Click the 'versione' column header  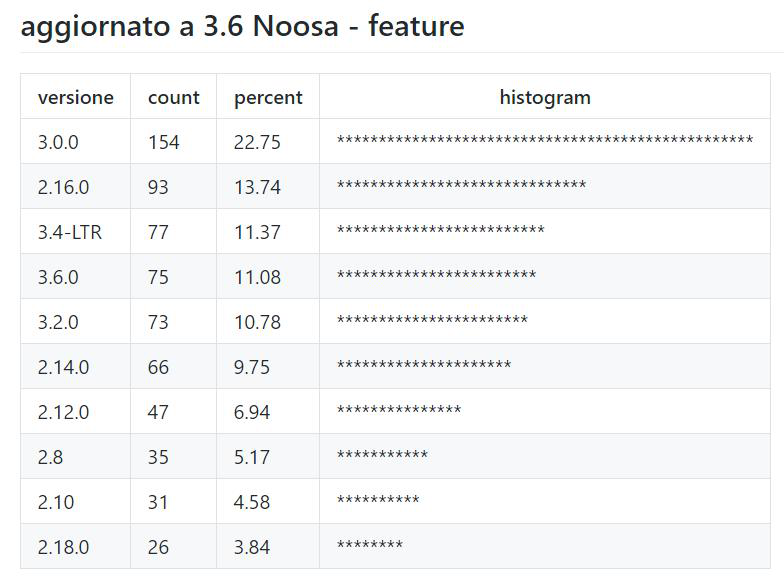[x=75, y=97]
